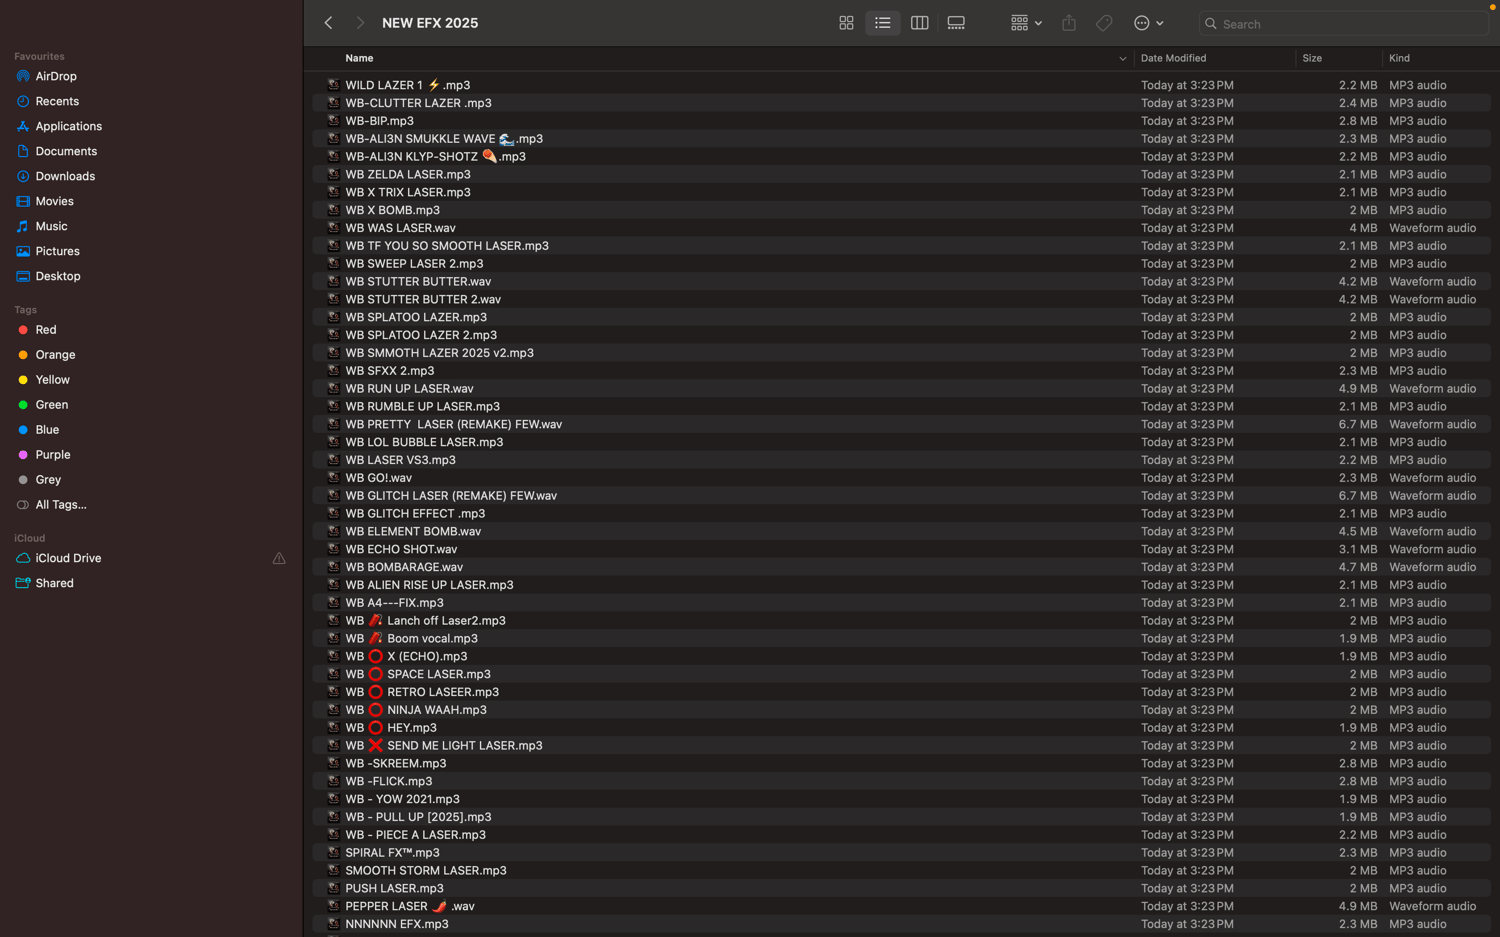Click the 6.7 MB size of WB GLITCH LASER (REMAKE)
This screenshot has width=1500, height=937.
click(1358, 496)
